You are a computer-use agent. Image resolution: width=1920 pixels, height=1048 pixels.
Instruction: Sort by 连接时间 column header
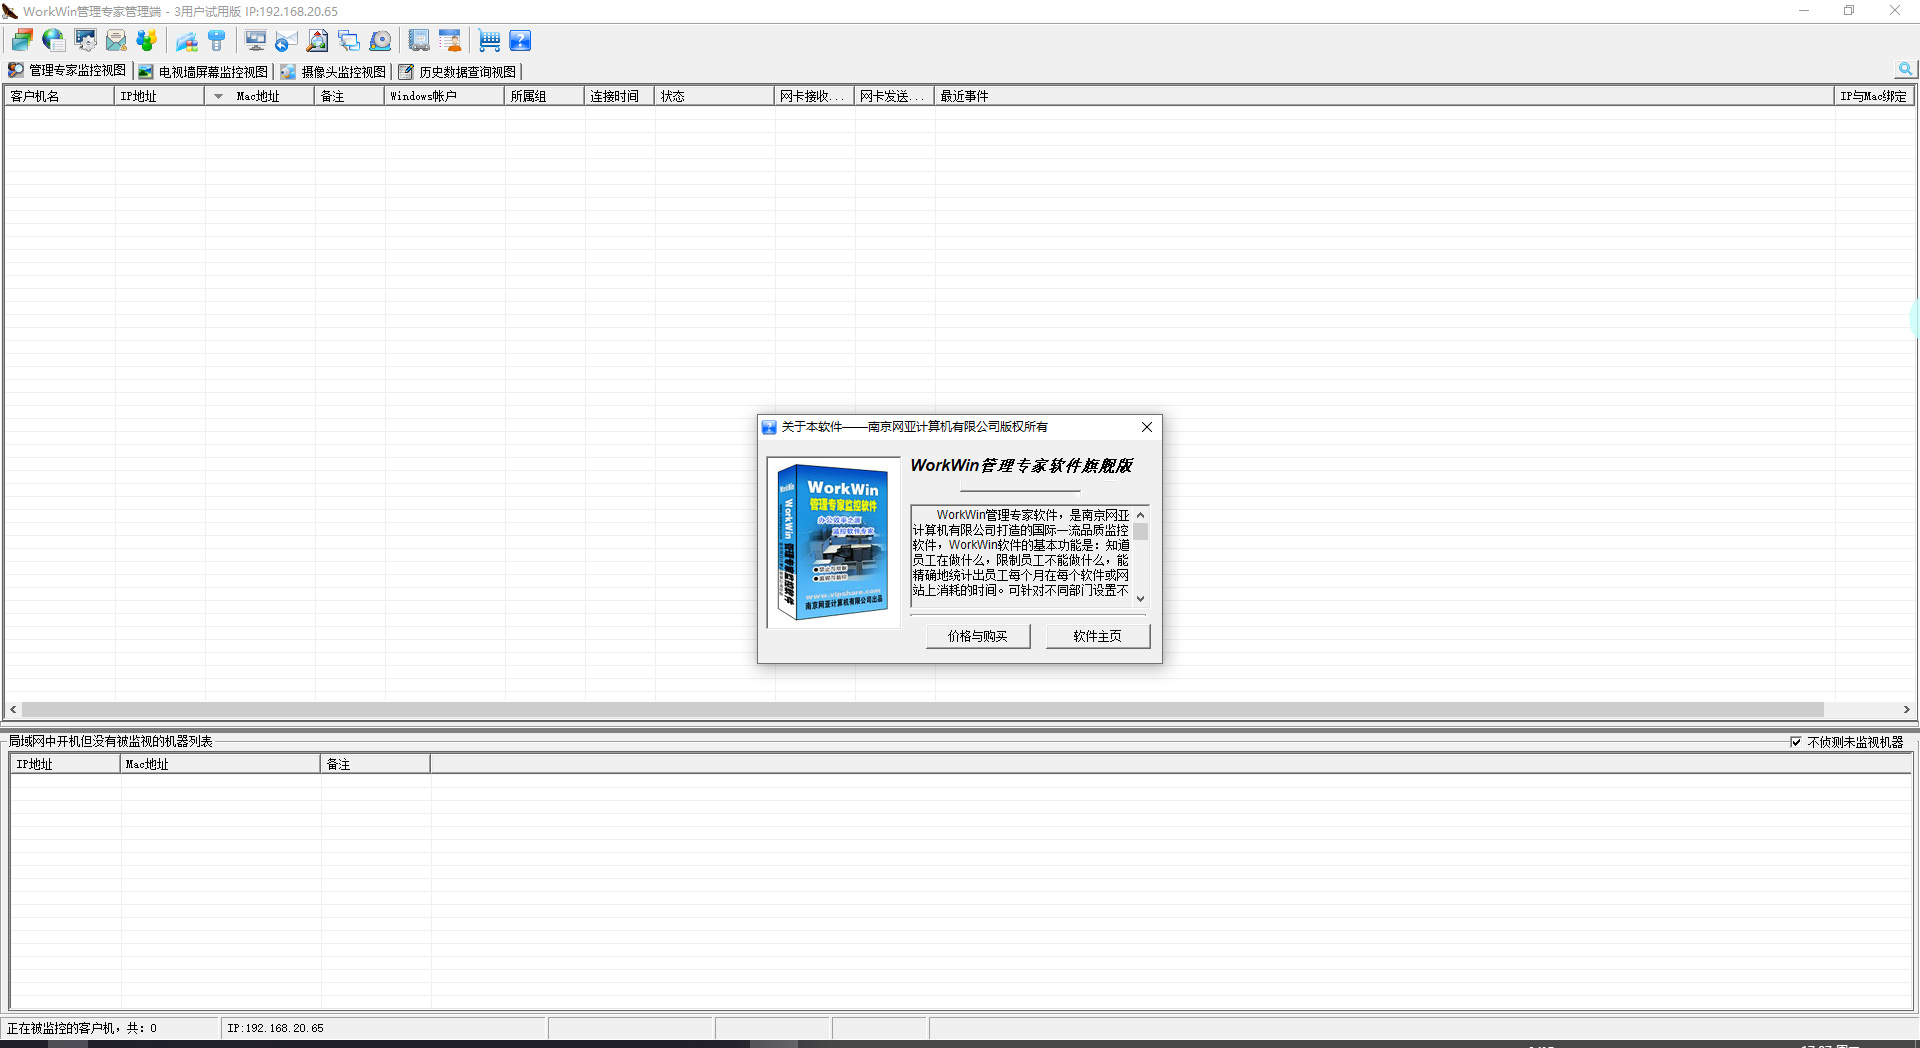[x=620, y=96]
